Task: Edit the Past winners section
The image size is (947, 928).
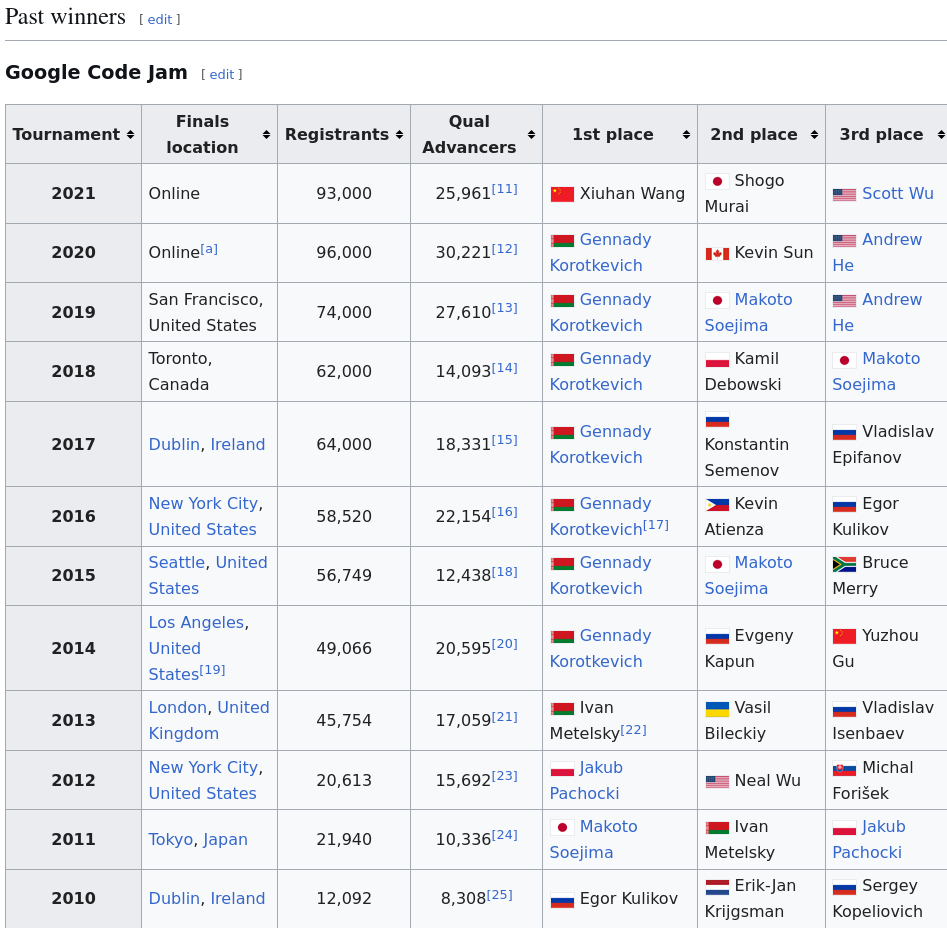Action: pyautogui.click(x=160, y=19)
